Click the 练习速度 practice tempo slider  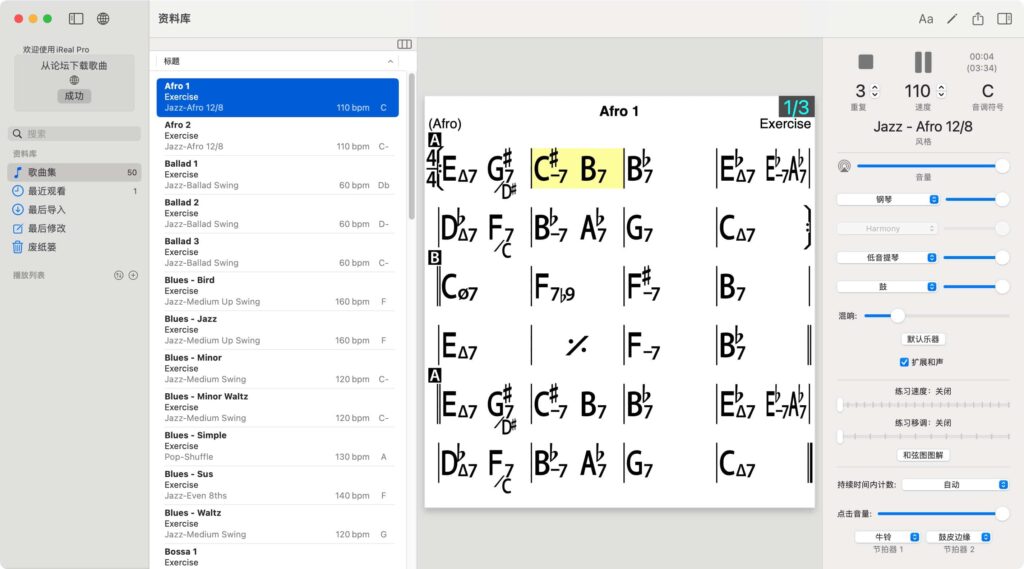[x=924, y=405]
